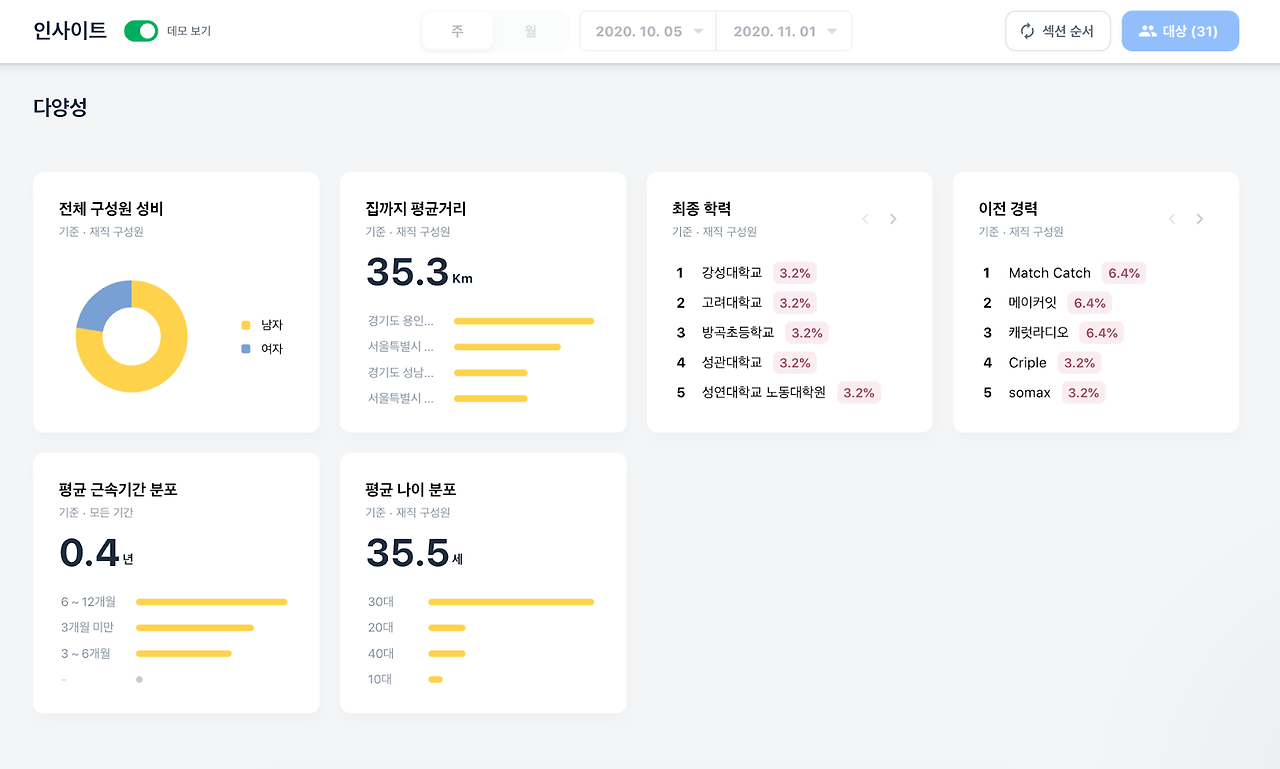Select 고려대학교 in 최종 학력 list
This screenshot has height=769, width=1280.
tap(732, 303)
